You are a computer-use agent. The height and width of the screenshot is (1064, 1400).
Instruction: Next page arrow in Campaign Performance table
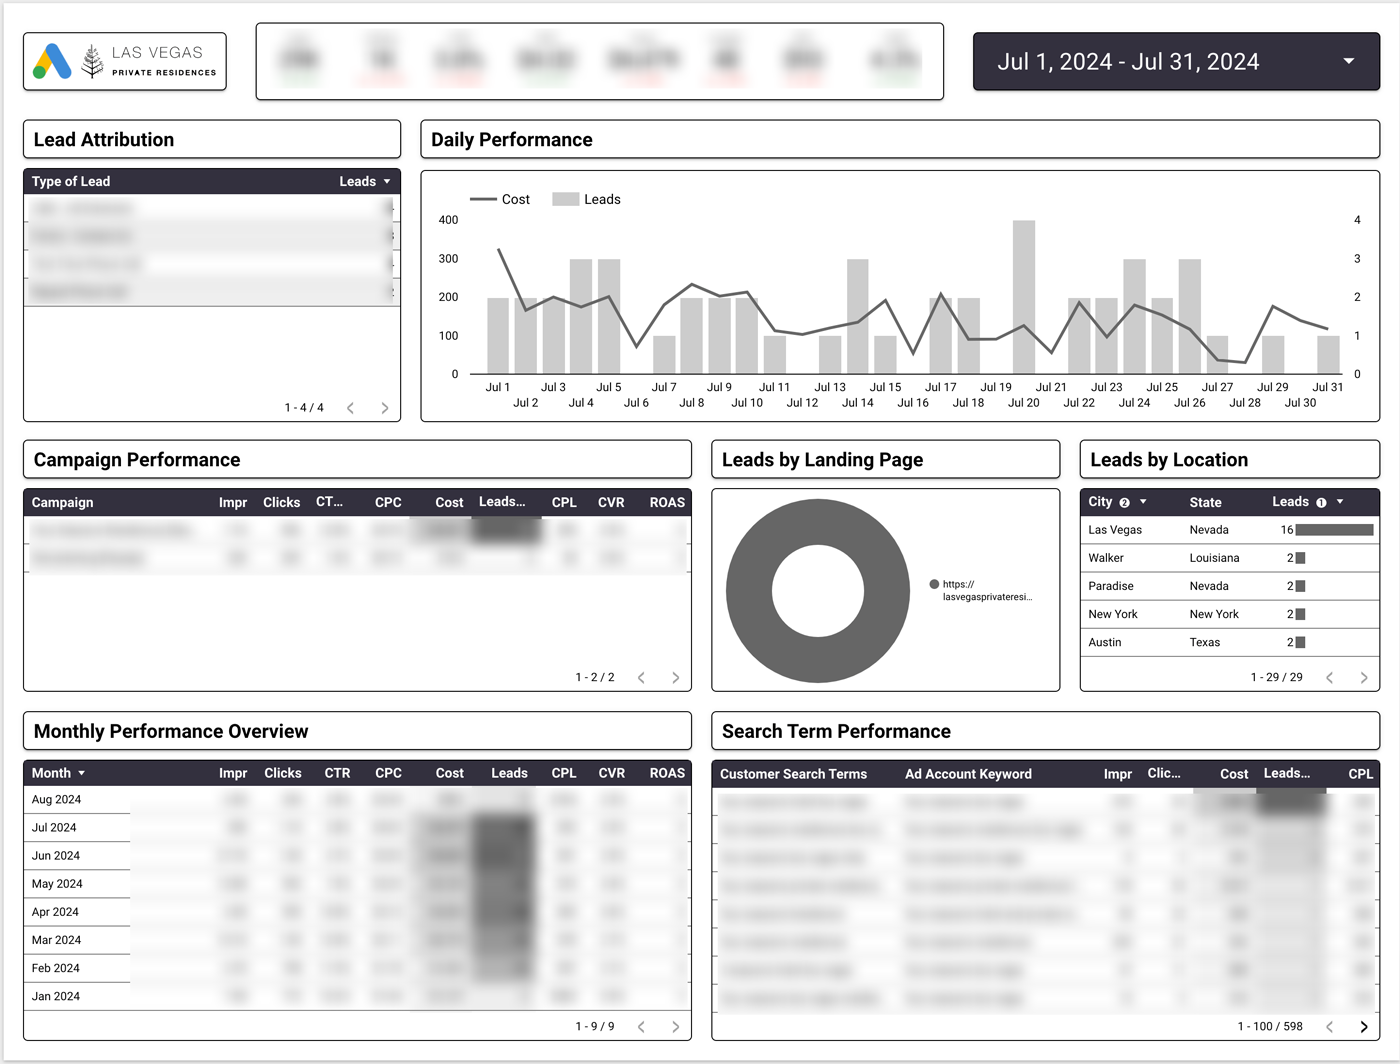[676, 678]
